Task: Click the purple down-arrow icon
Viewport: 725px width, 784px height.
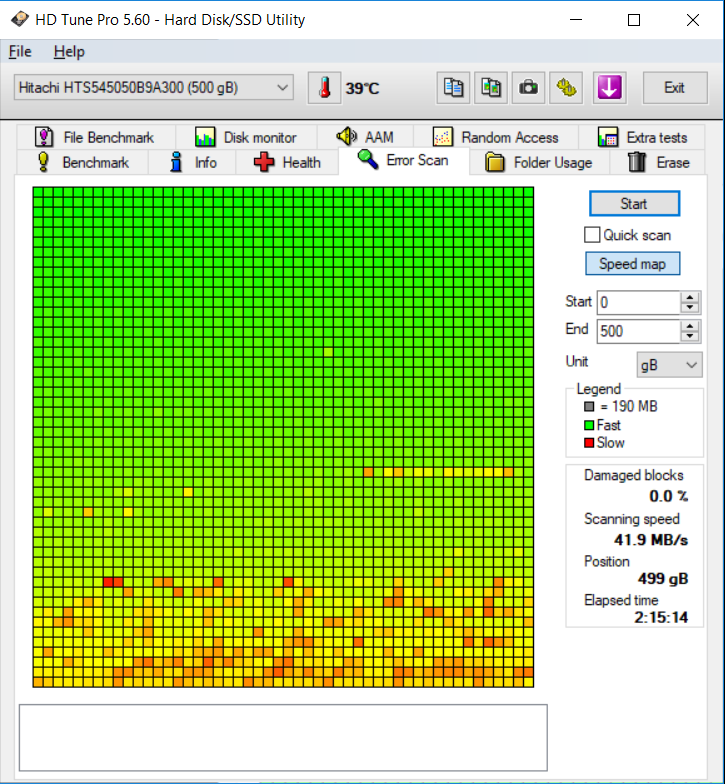Action: (610, 88)
